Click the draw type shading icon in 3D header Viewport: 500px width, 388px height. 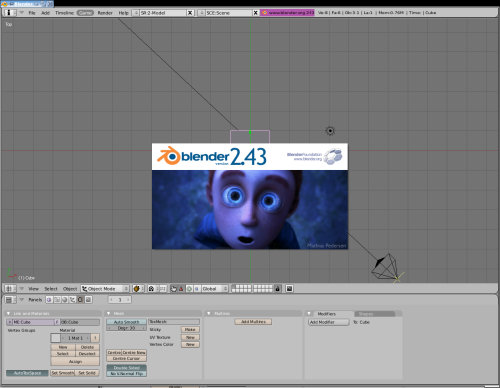click(137, 289)
